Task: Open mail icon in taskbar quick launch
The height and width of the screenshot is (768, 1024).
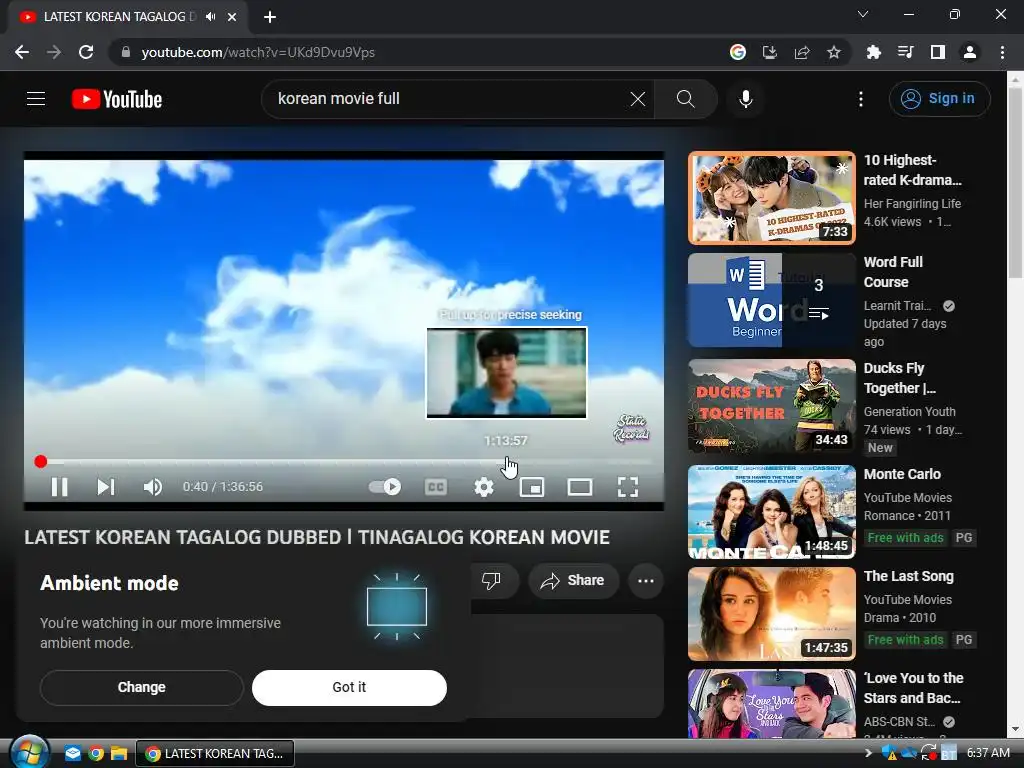Action: coord(72,754)
